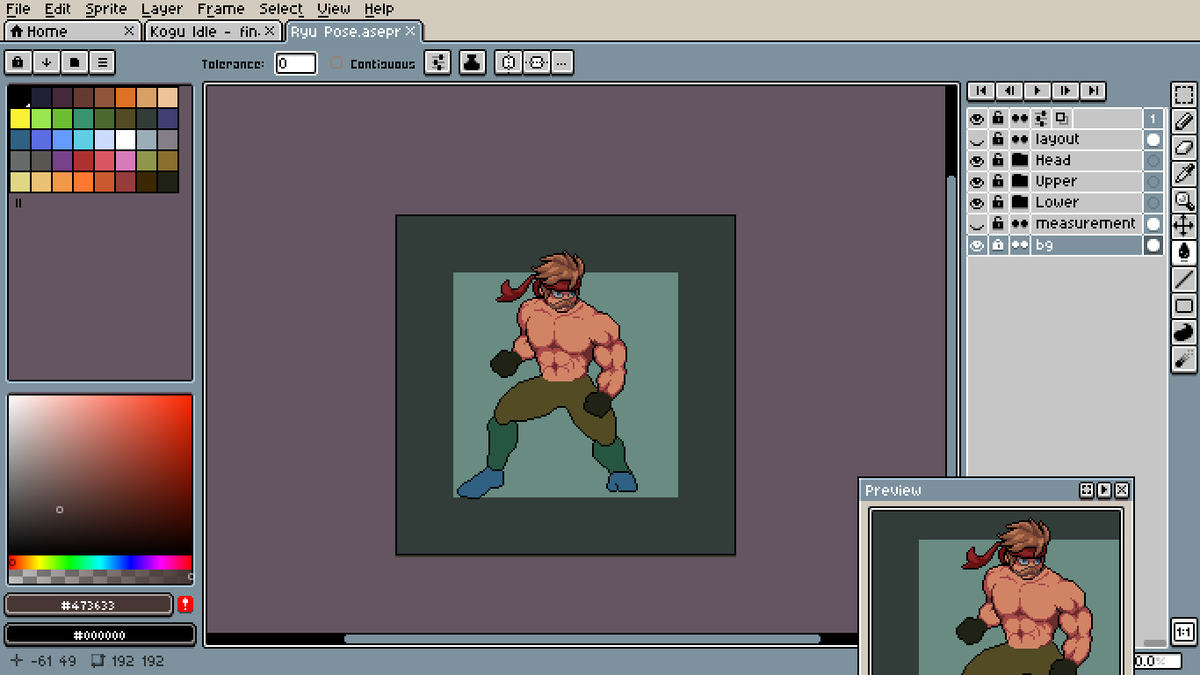Play animation in Preview window

[x=1104, y=490]
